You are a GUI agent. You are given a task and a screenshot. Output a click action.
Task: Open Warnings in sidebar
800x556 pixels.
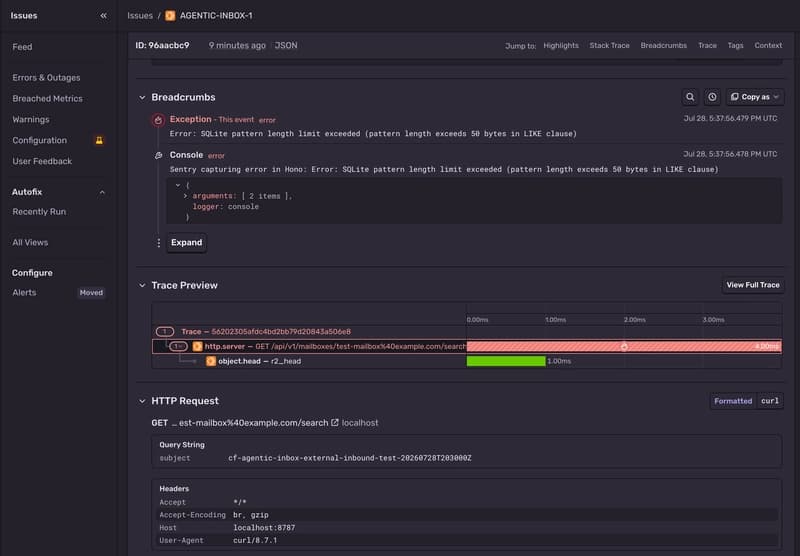point(31,119)
